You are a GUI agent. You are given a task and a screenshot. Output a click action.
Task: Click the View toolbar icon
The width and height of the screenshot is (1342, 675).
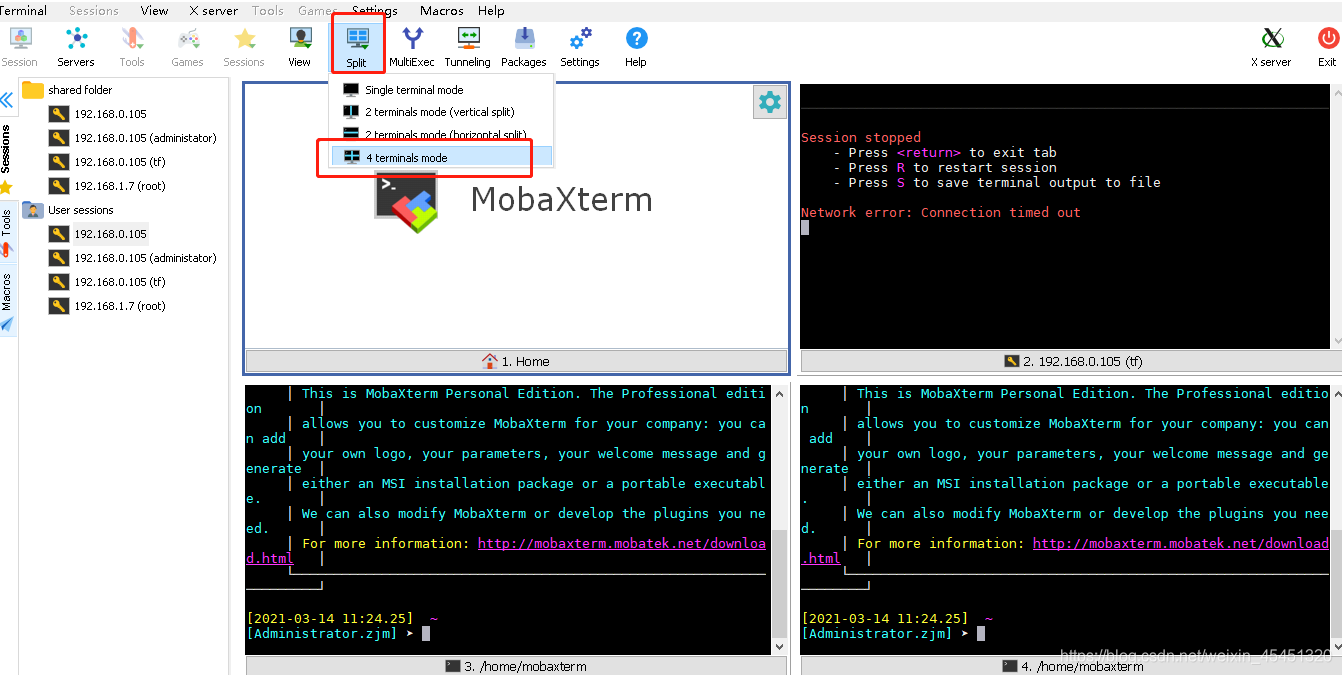(x=300, y=46)
